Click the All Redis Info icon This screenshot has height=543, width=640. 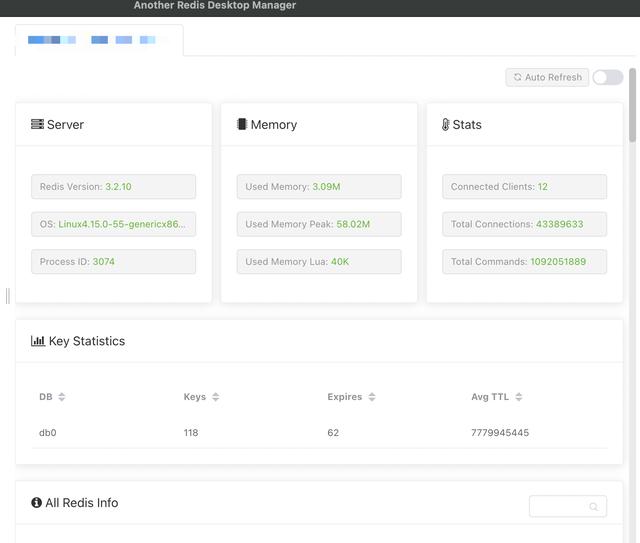(x=36, y=502)
